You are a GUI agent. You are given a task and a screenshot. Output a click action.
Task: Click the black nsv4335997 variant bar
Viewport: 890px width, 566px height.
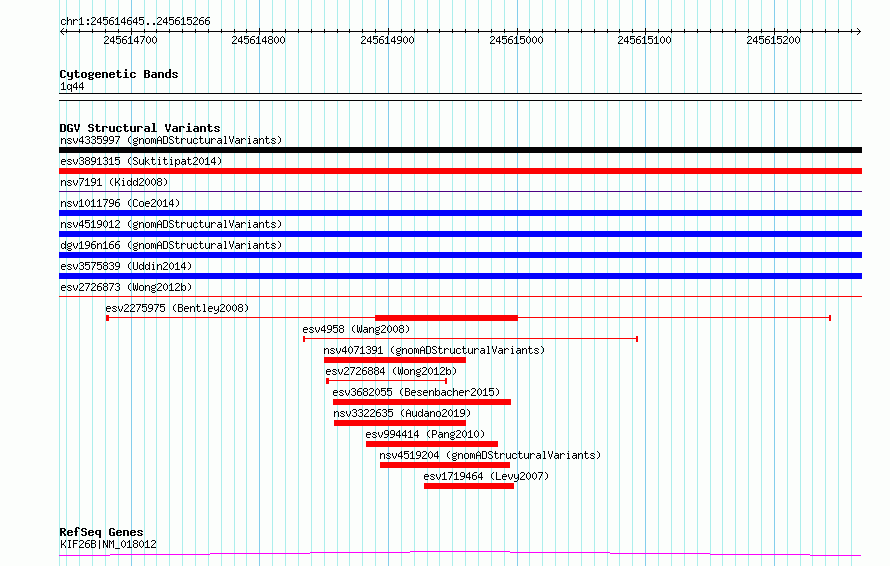[x=460, y=150]
